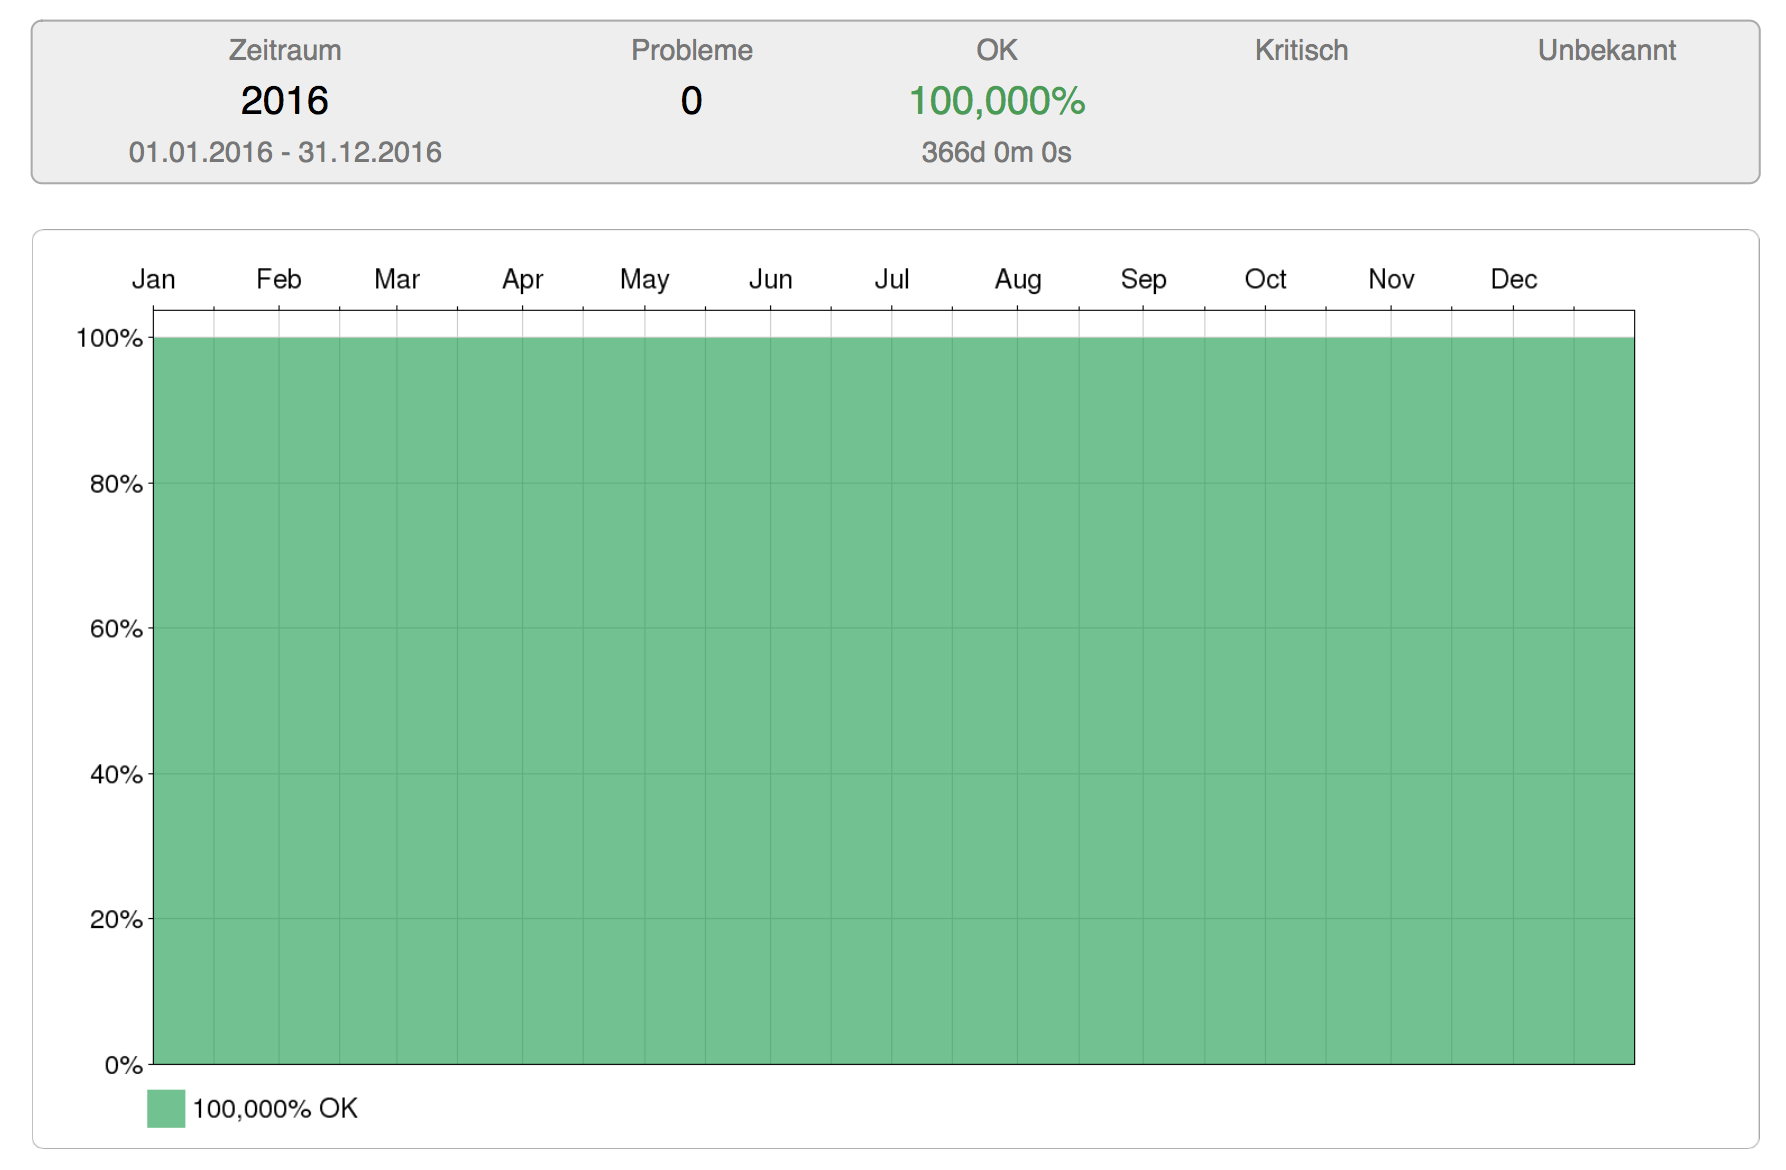Click the 'Dec' month axis label
The height and width of the screenshot is (1170, 1786).
tap(1514, 279)
